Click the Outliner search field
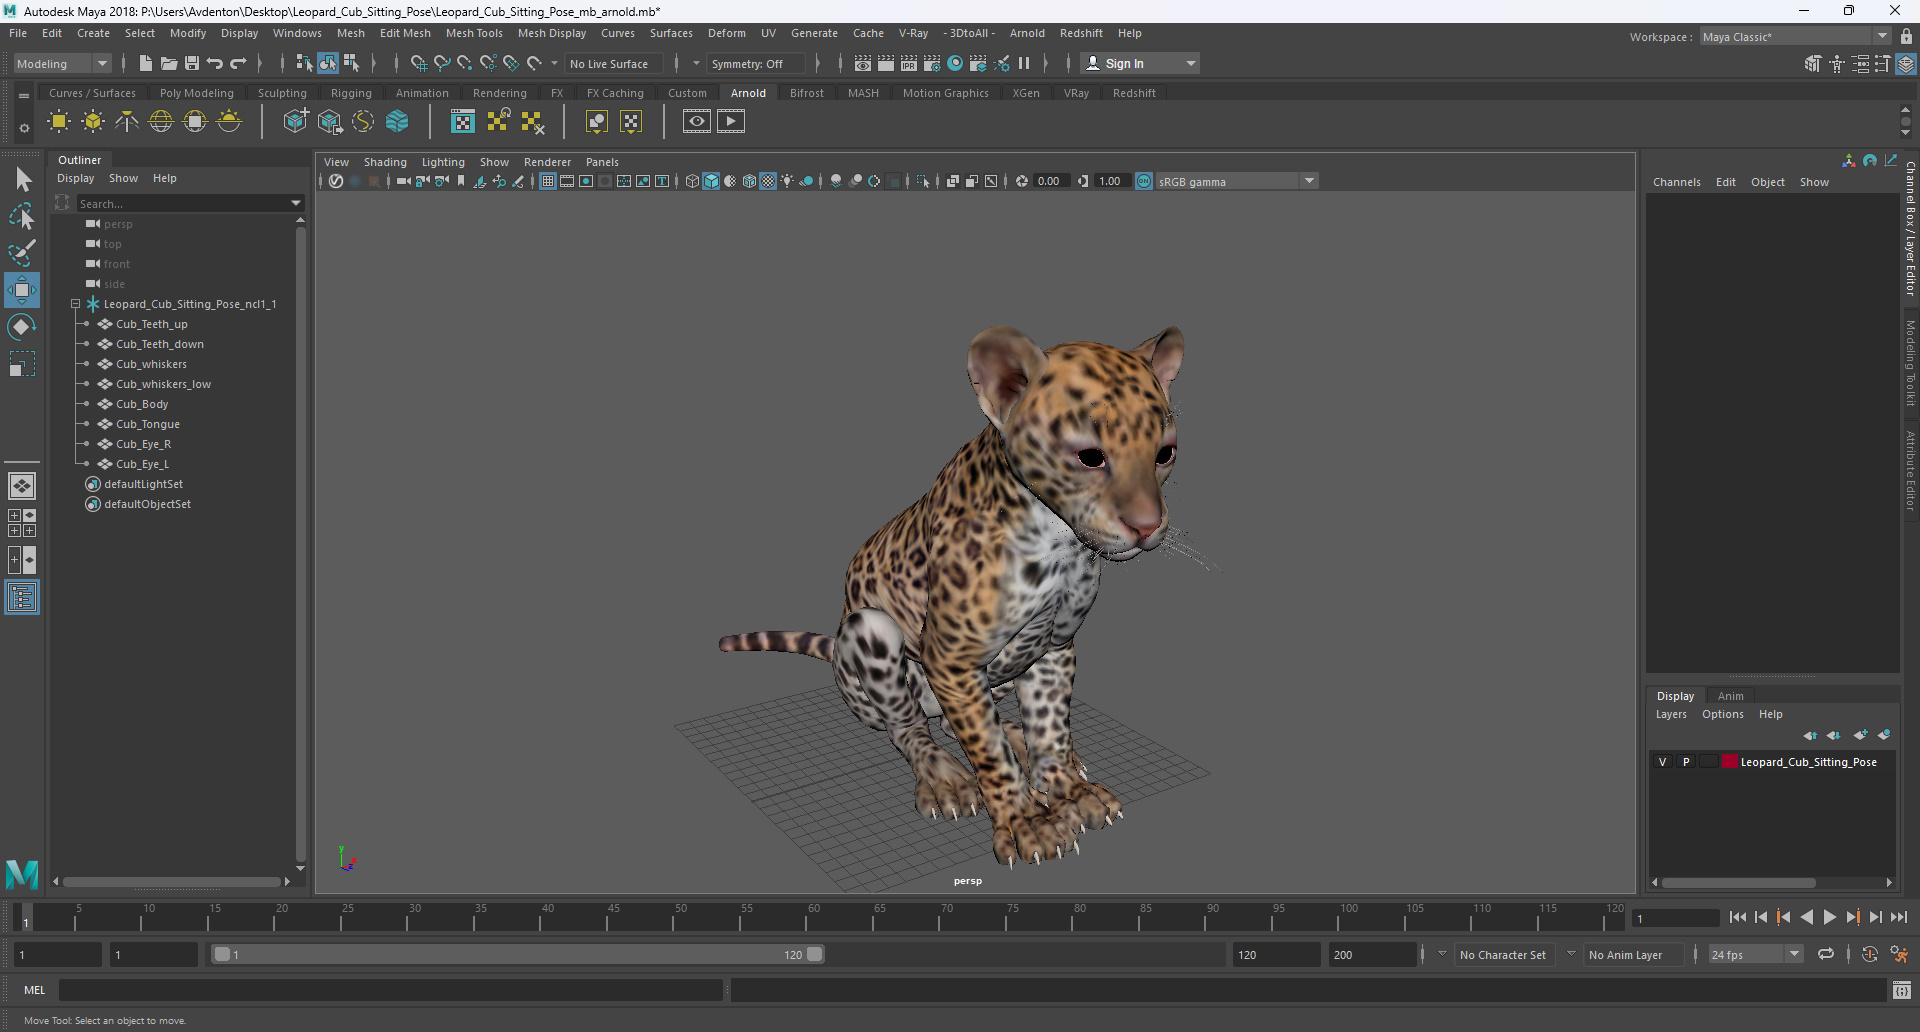1920x1032 pixels. pos(182,203)
